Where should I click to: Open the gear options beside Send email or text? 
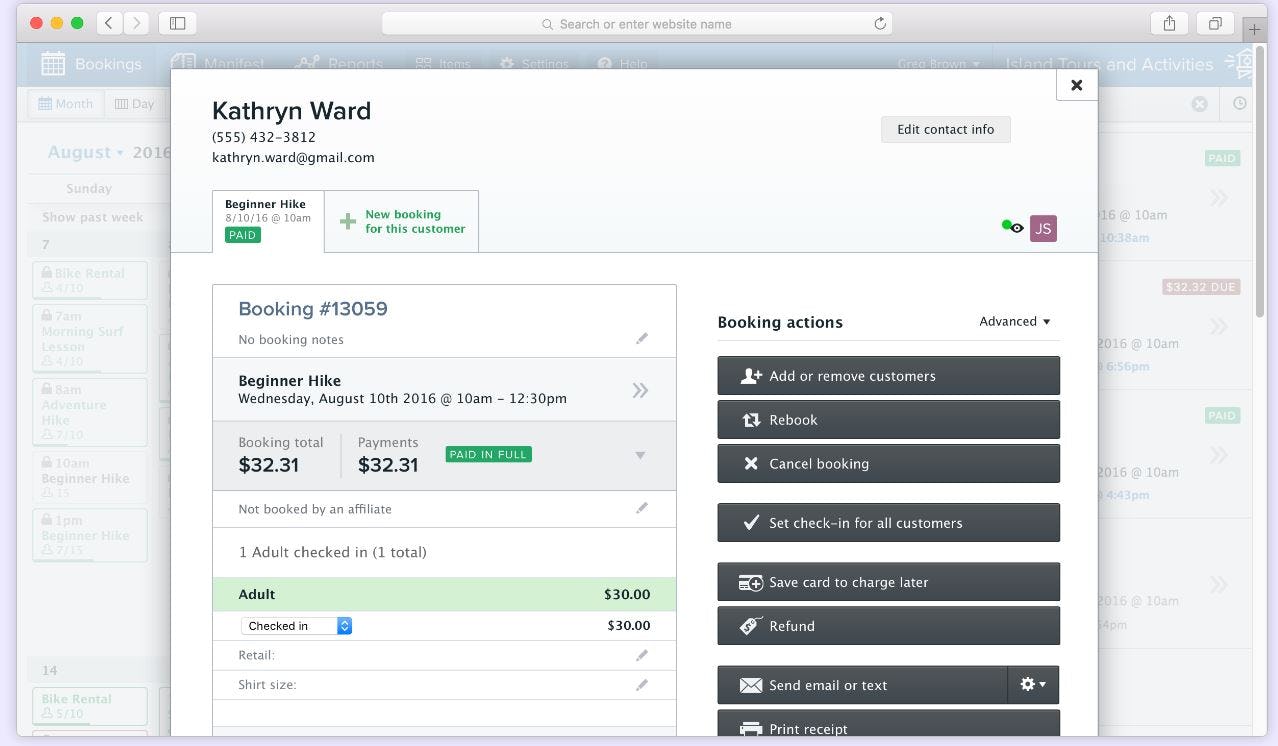tap(1031, 684)
